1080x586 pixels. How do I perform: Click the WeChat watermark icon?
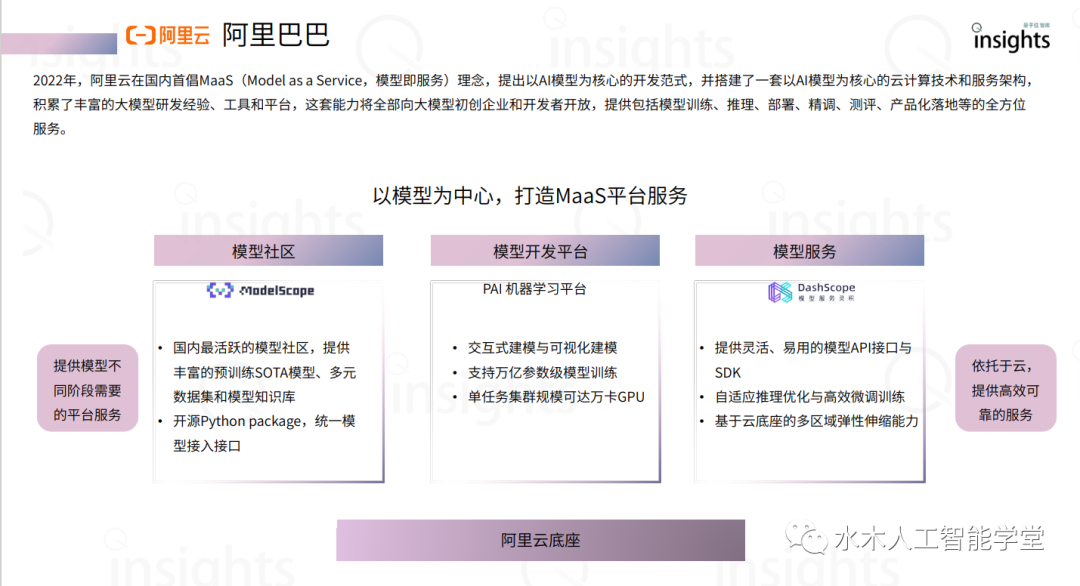pyautogui.click(x=809, y=539)
